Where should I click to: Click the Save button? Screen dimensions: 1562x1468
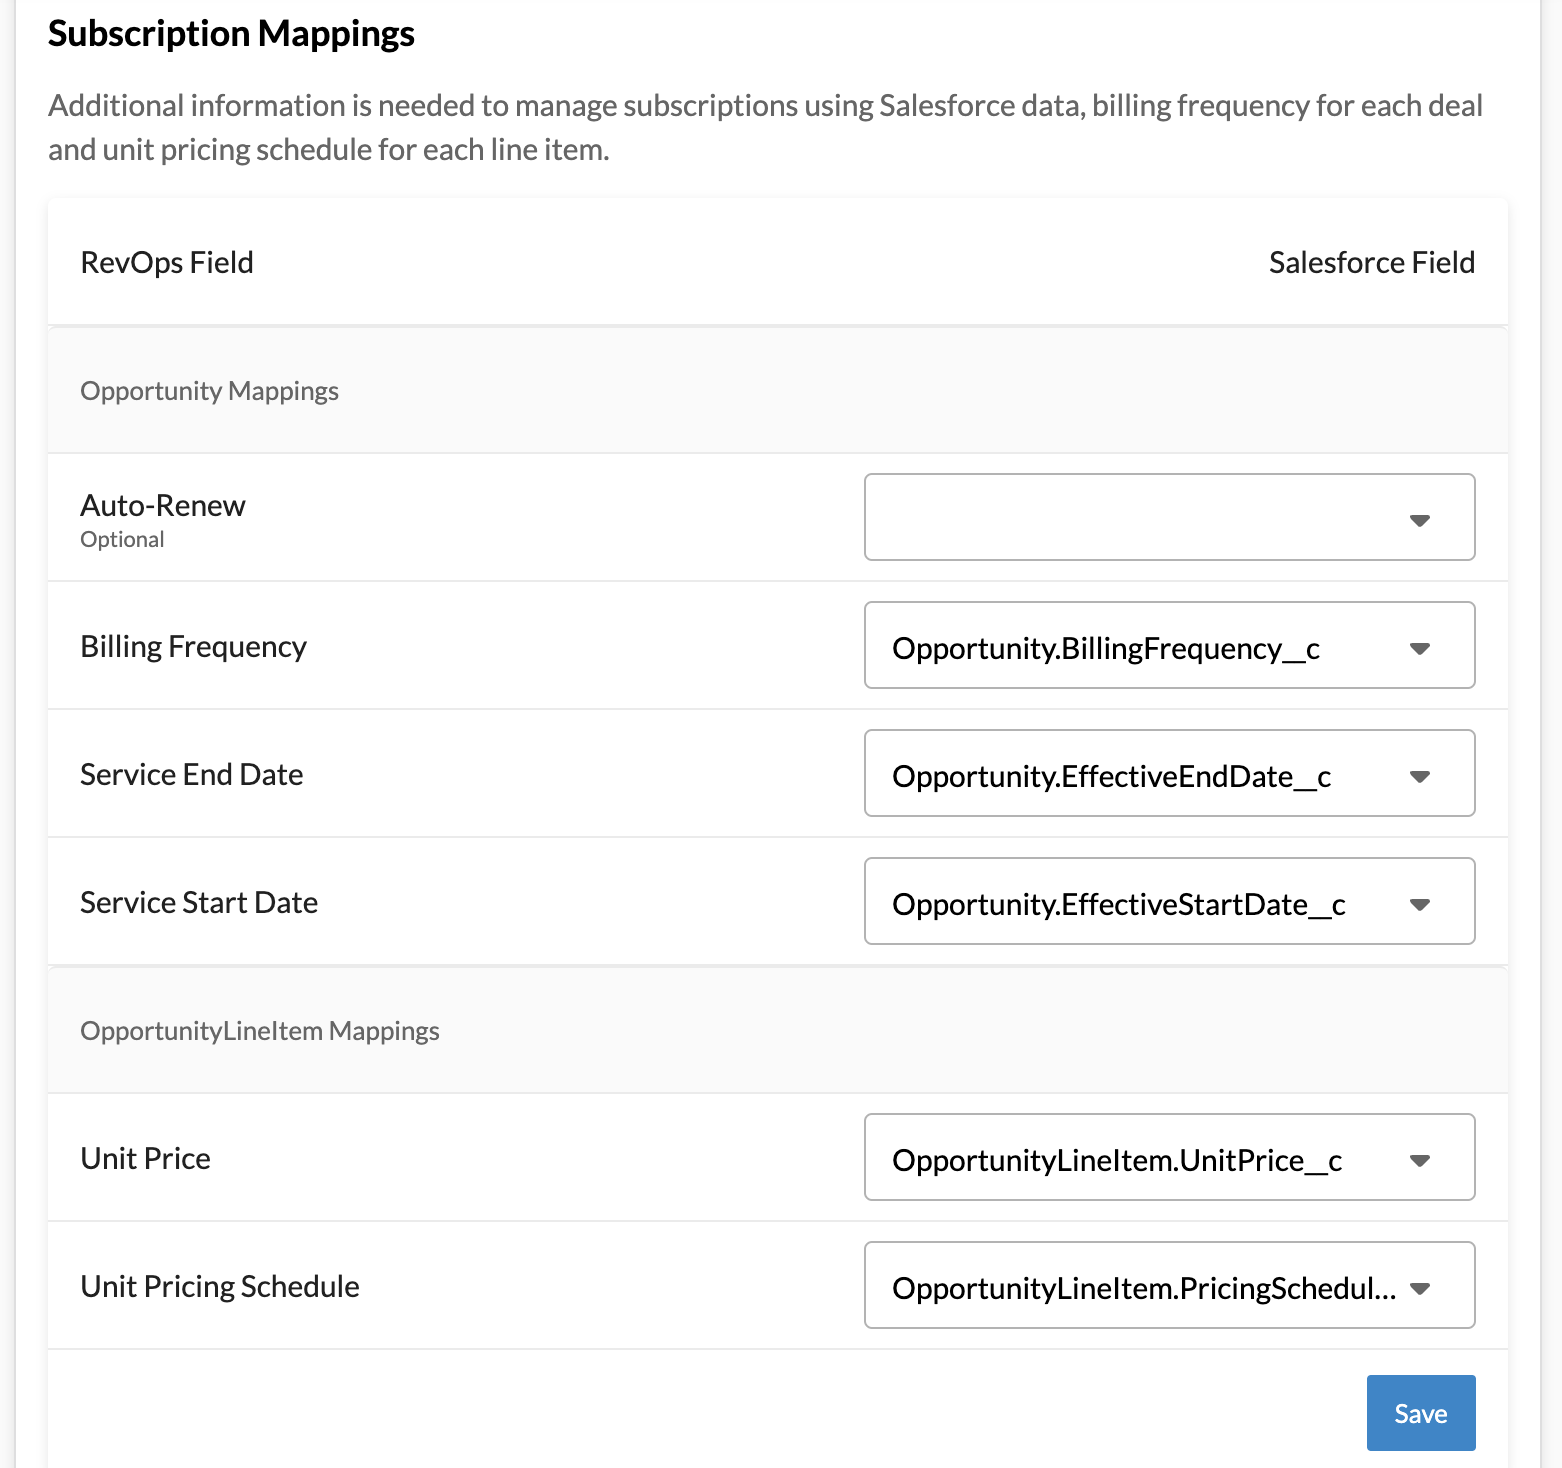pyautogui.click(x=1421, y=1413)
